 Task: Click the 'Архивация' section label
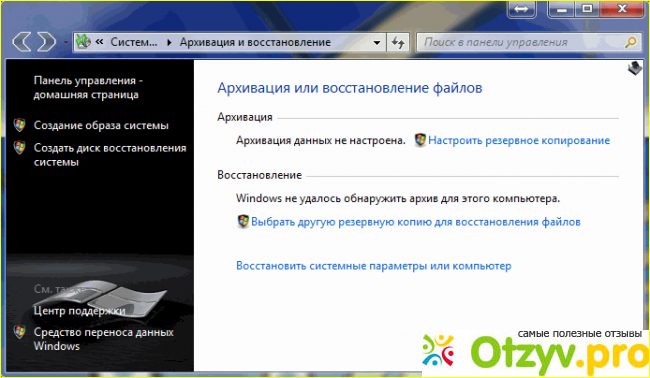tap(245, 117)
